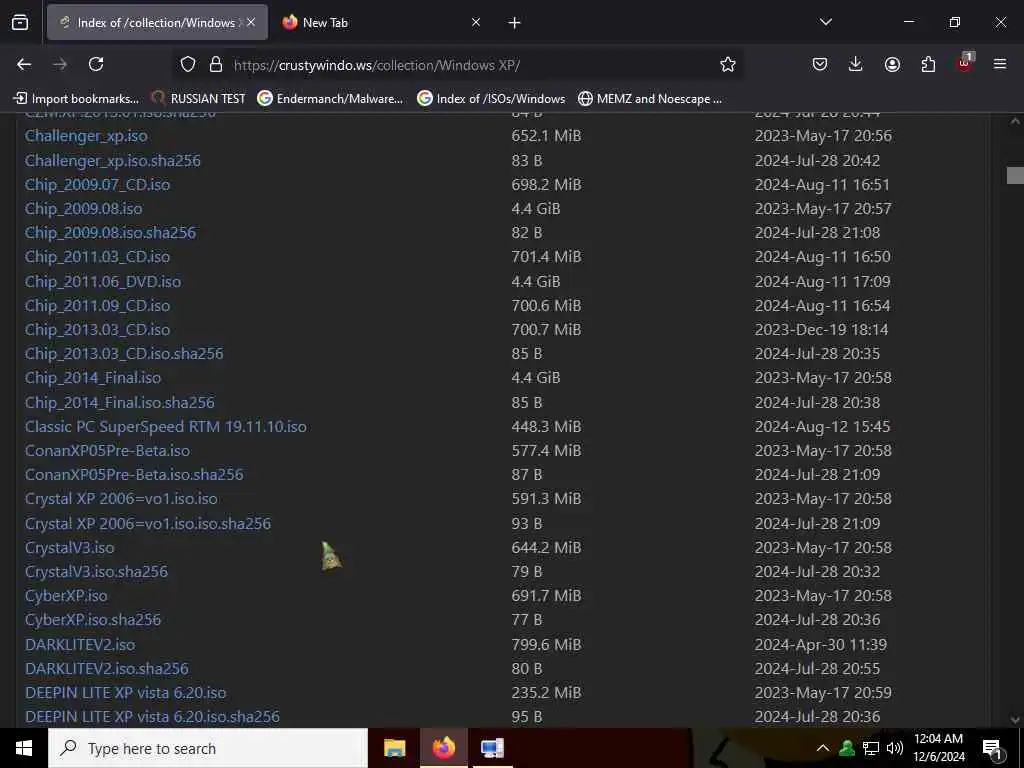Open the Firefox taskbar icon
Screen dimensions: 1024x768
443,748
